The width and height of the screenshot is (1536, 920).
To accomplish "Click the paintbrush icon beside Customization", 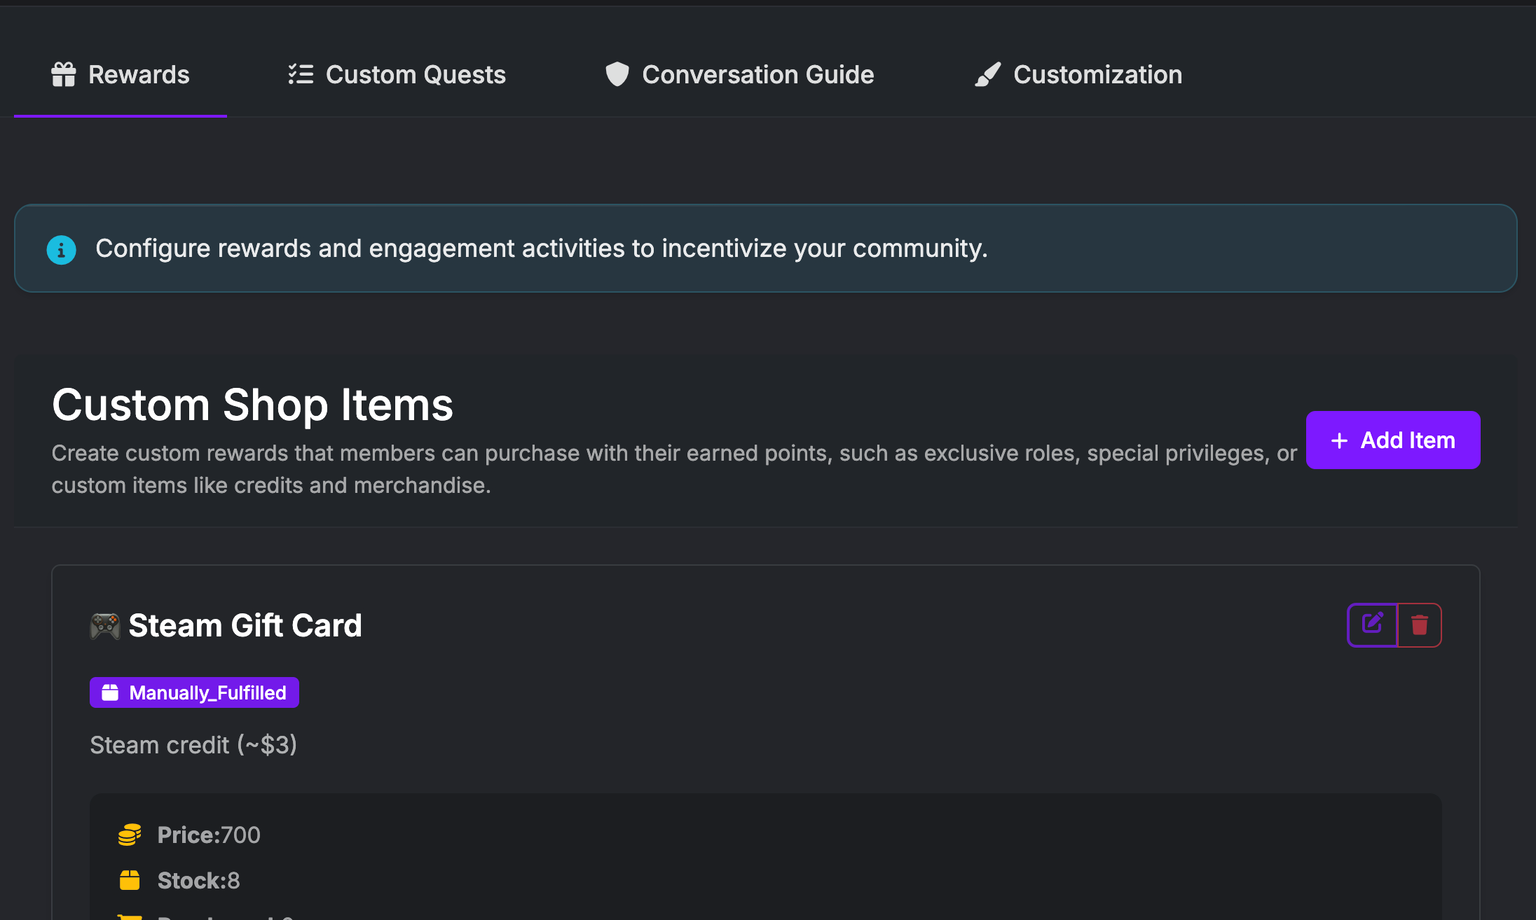I will (x=988, y=75).
